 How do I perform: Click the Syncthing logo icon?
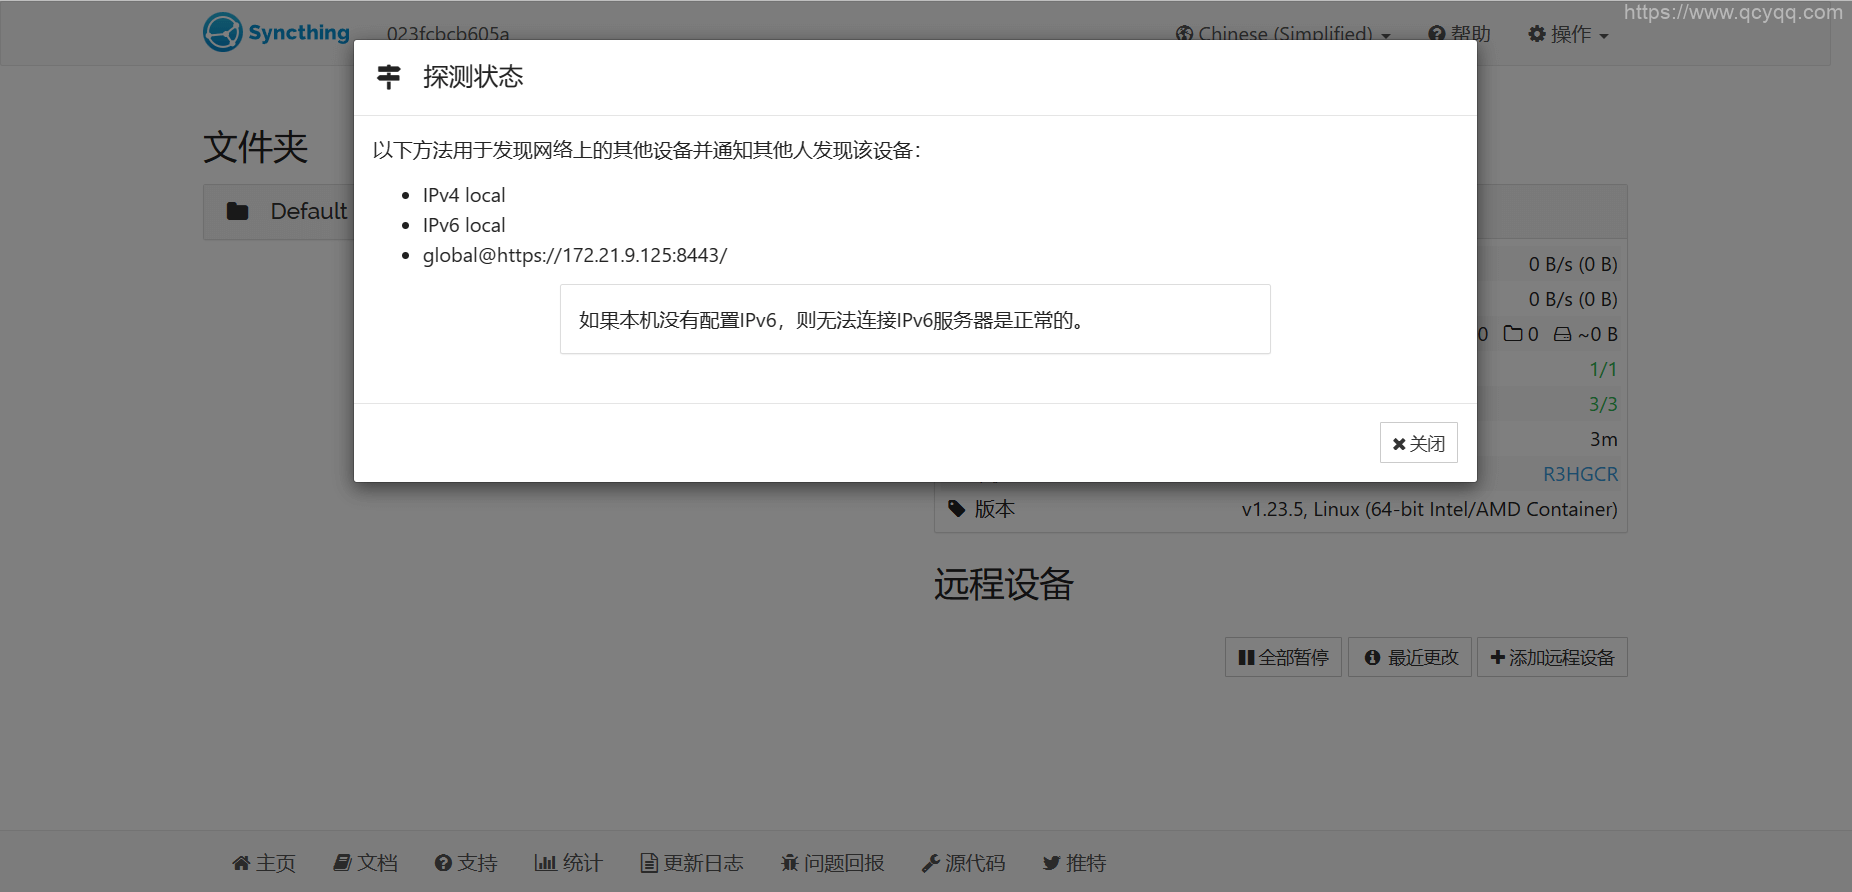[222, 32]
